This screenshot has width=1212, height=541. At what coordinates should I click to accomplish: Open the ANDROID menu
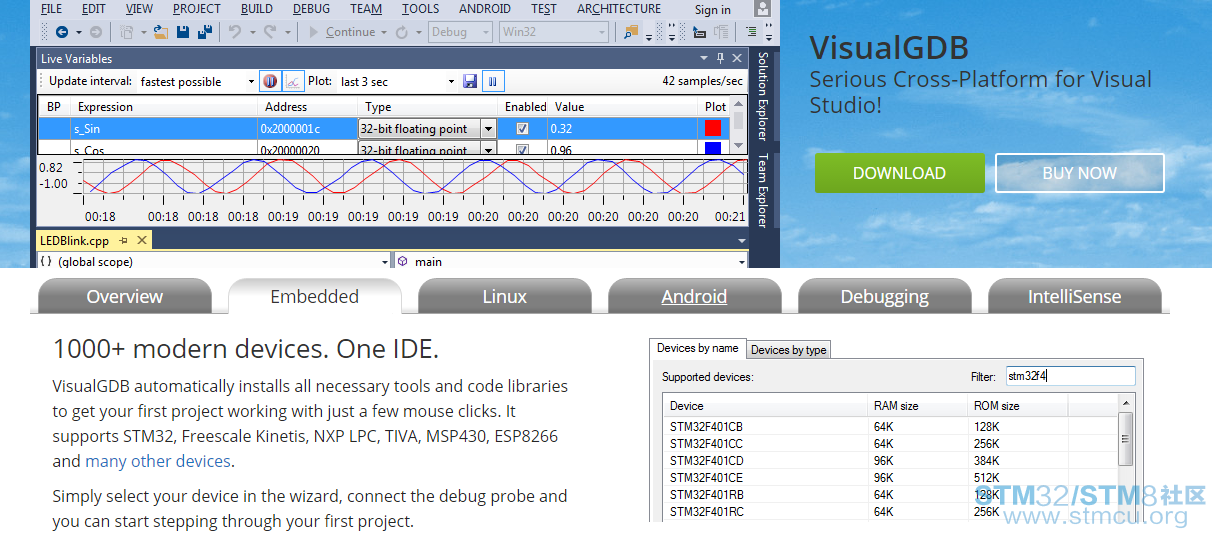click(x=485, y=9)
